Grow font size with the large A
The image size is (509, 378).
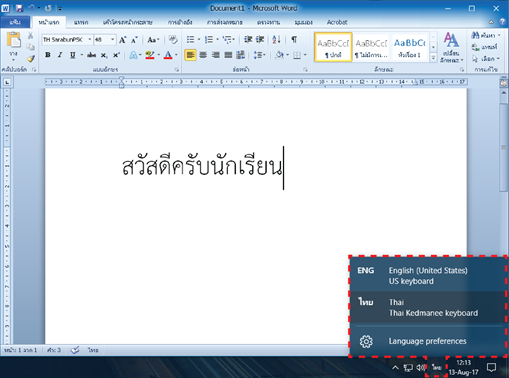pos(122,40)
